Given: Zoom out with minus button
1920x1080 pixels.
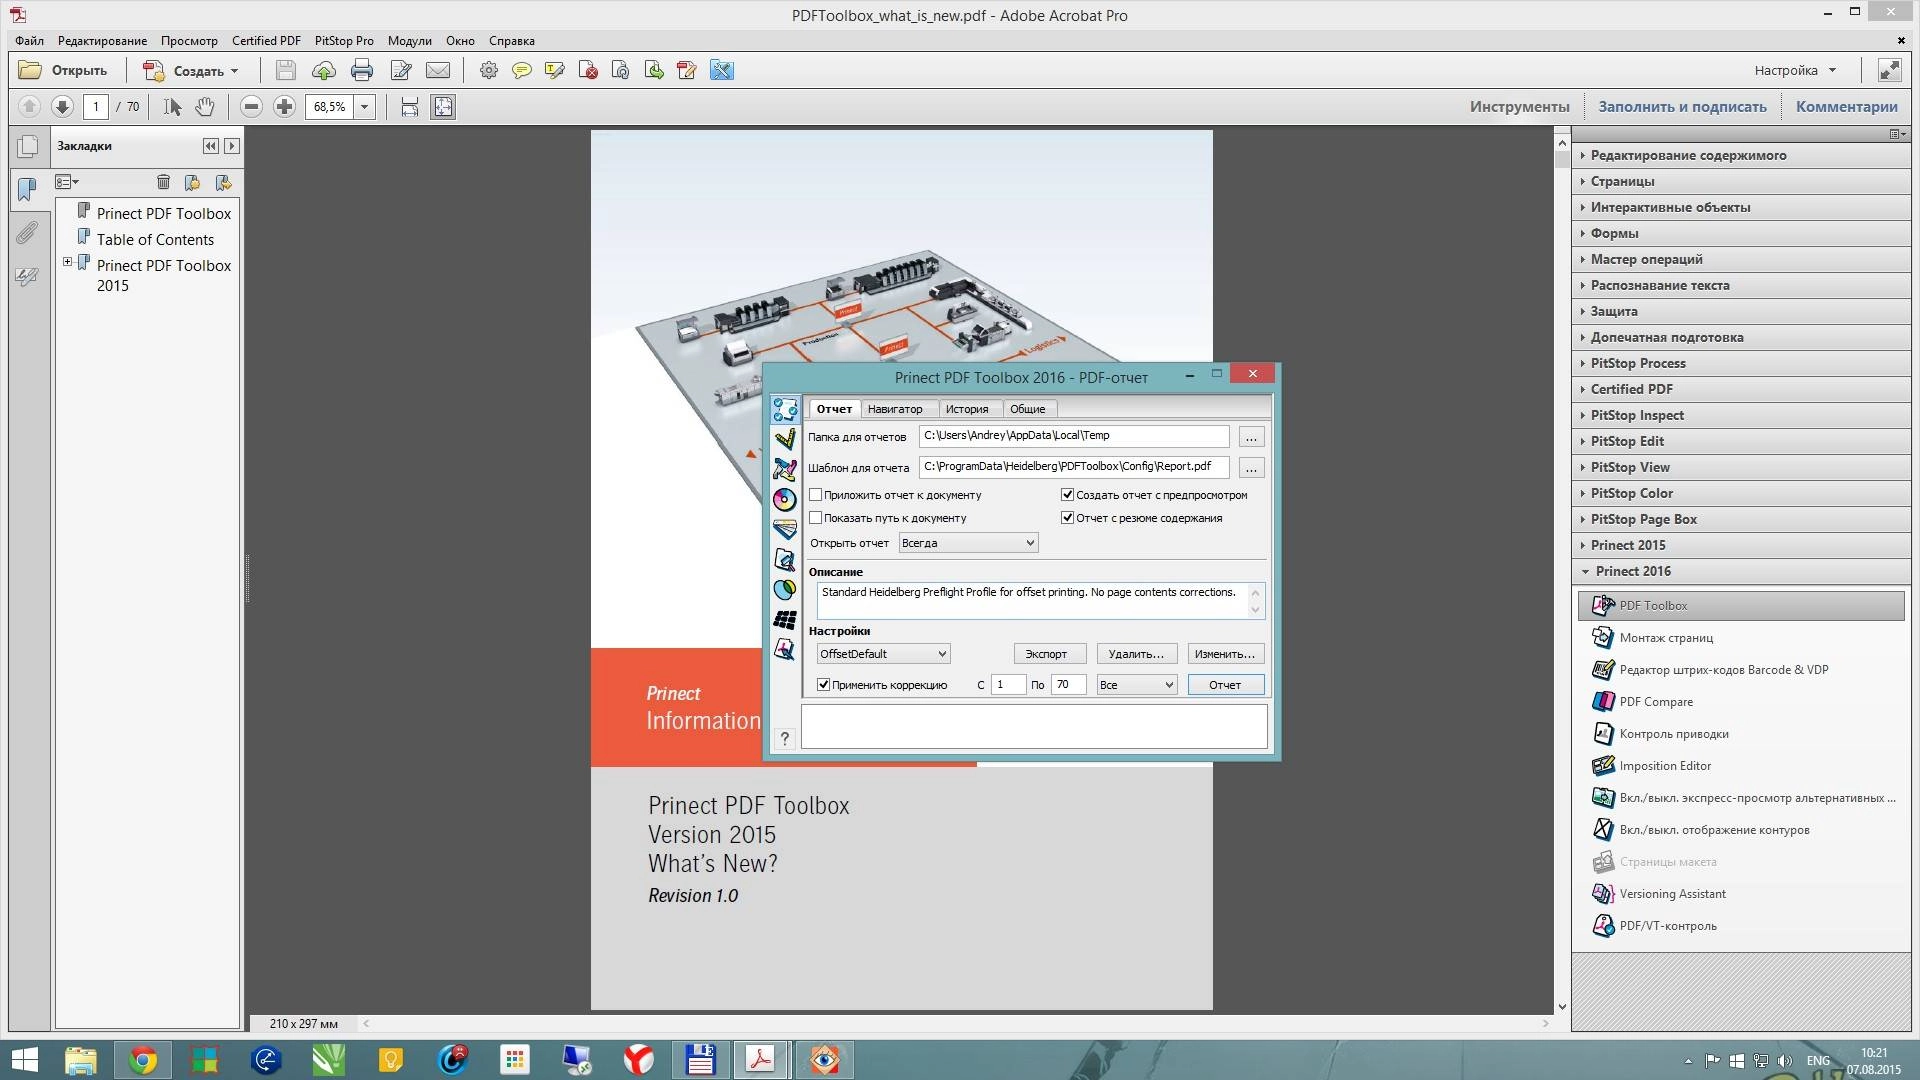Looking at the screenshot, I should point(251,106).
